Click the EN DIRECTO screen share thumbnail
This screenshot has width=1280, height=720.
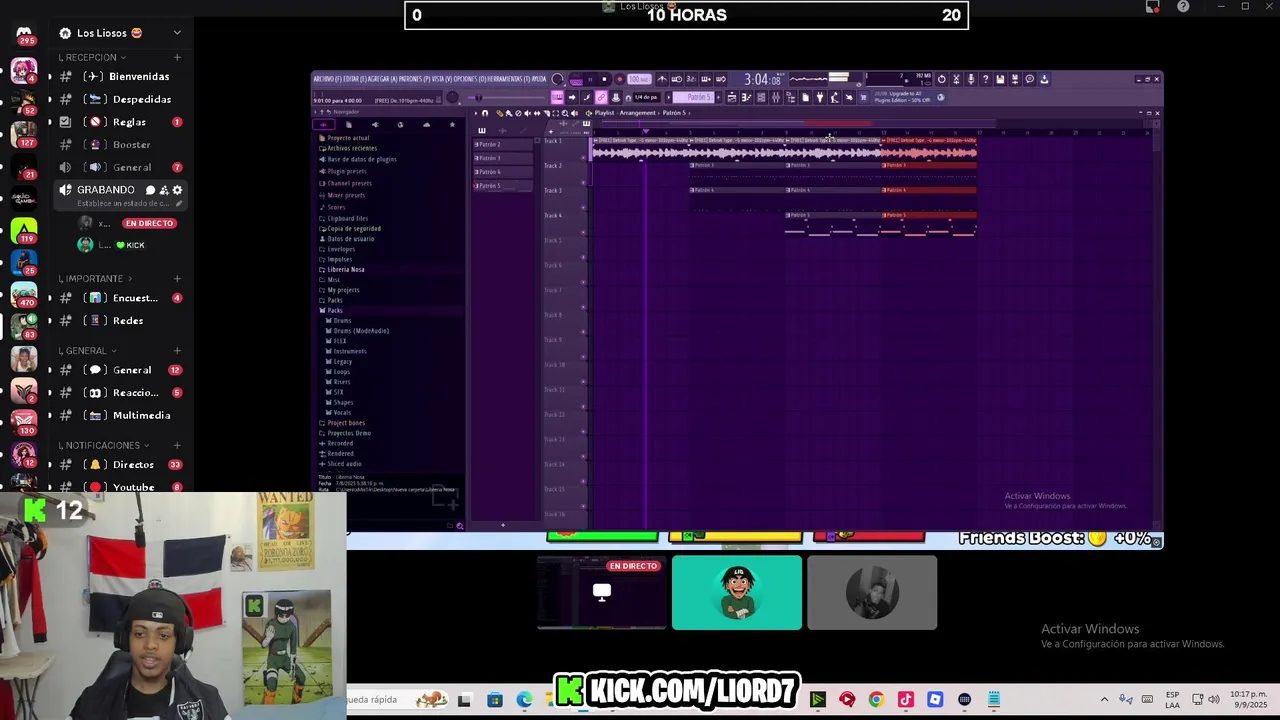(602, 593)
